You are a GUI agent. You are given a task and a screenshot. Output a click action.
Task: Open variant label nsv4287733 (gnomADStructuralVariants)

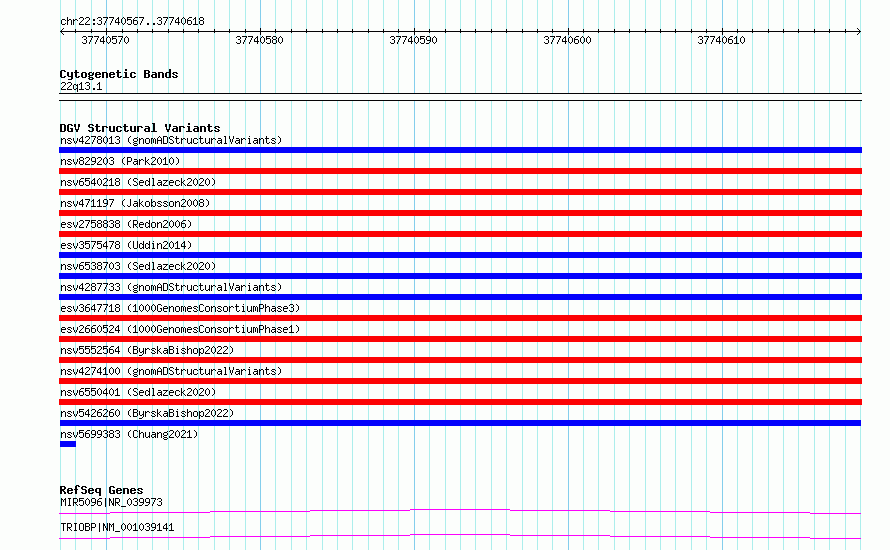pyautogui.click(x=171, y=287)
